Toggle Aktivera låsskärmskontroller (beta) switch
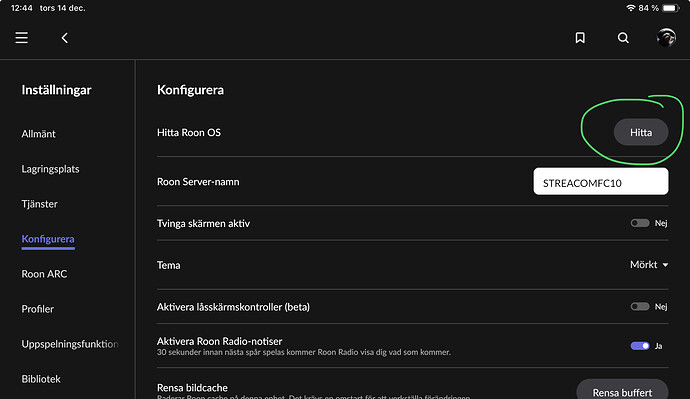 [x=640, y=306]
